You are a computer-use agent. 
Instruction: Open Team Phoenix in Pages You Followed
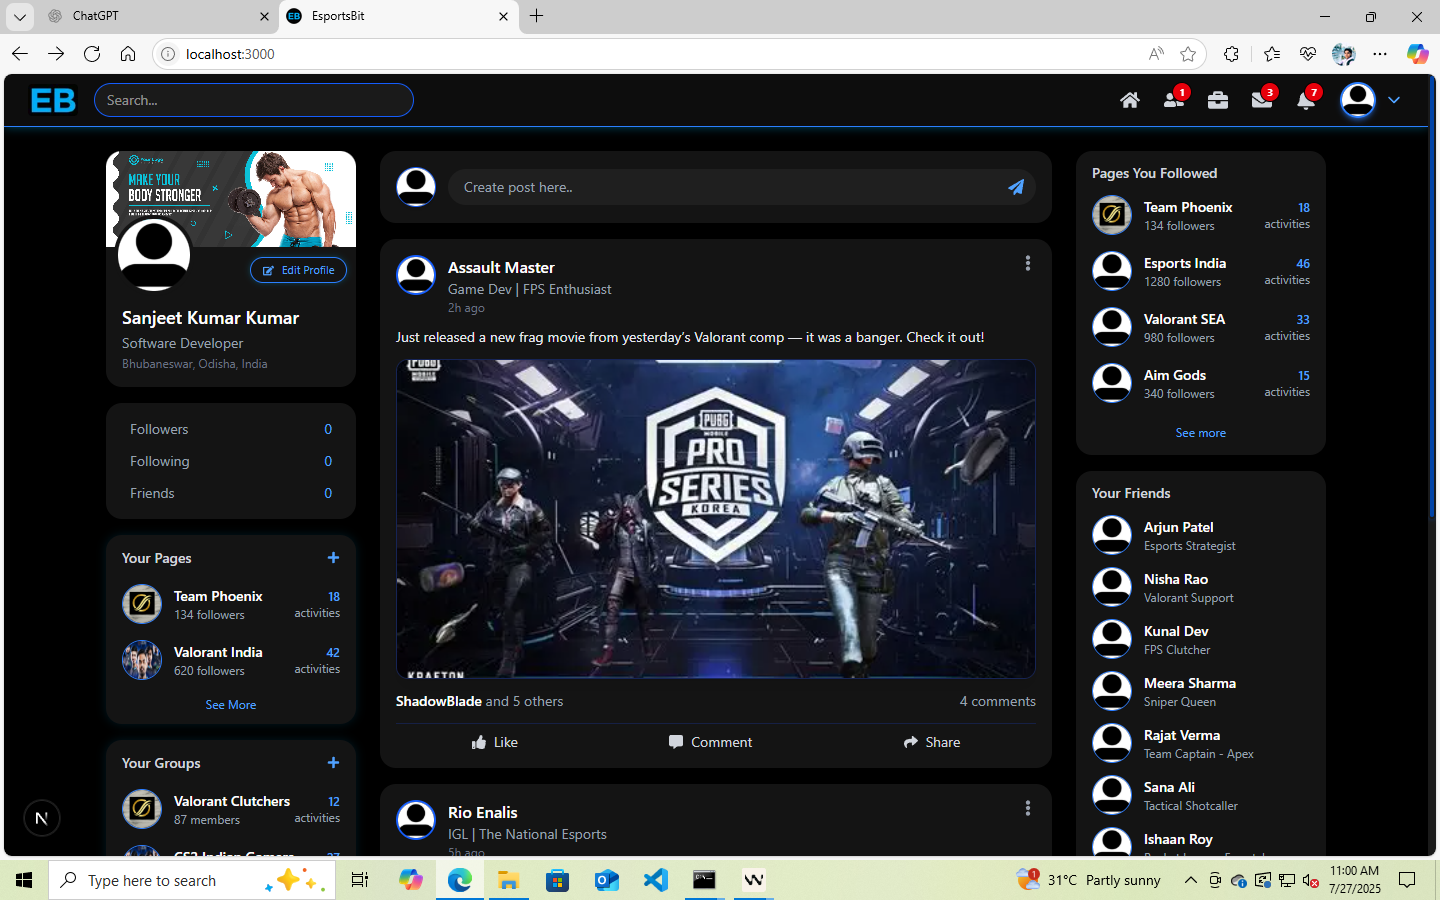(x=1201, y=215)
